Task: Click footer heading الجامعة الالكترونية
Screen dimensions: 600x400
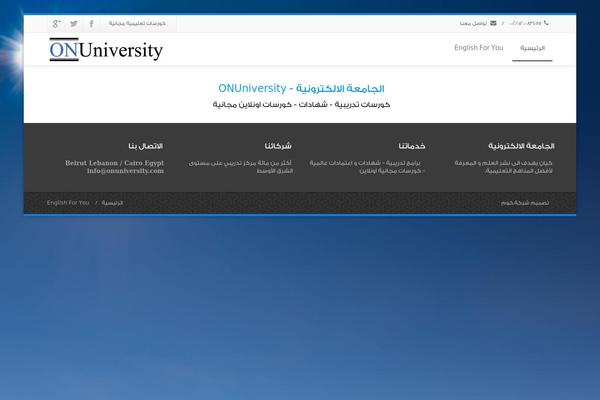Action: (x=521, y=146)
